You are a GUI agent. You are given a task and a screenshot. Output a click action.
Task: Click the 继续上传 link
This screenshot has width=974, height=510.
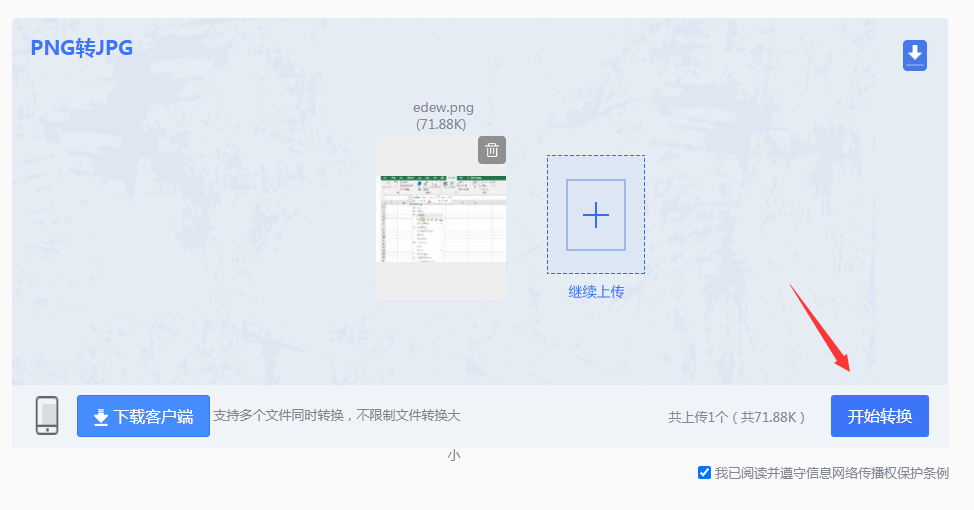tap(596, 292)
